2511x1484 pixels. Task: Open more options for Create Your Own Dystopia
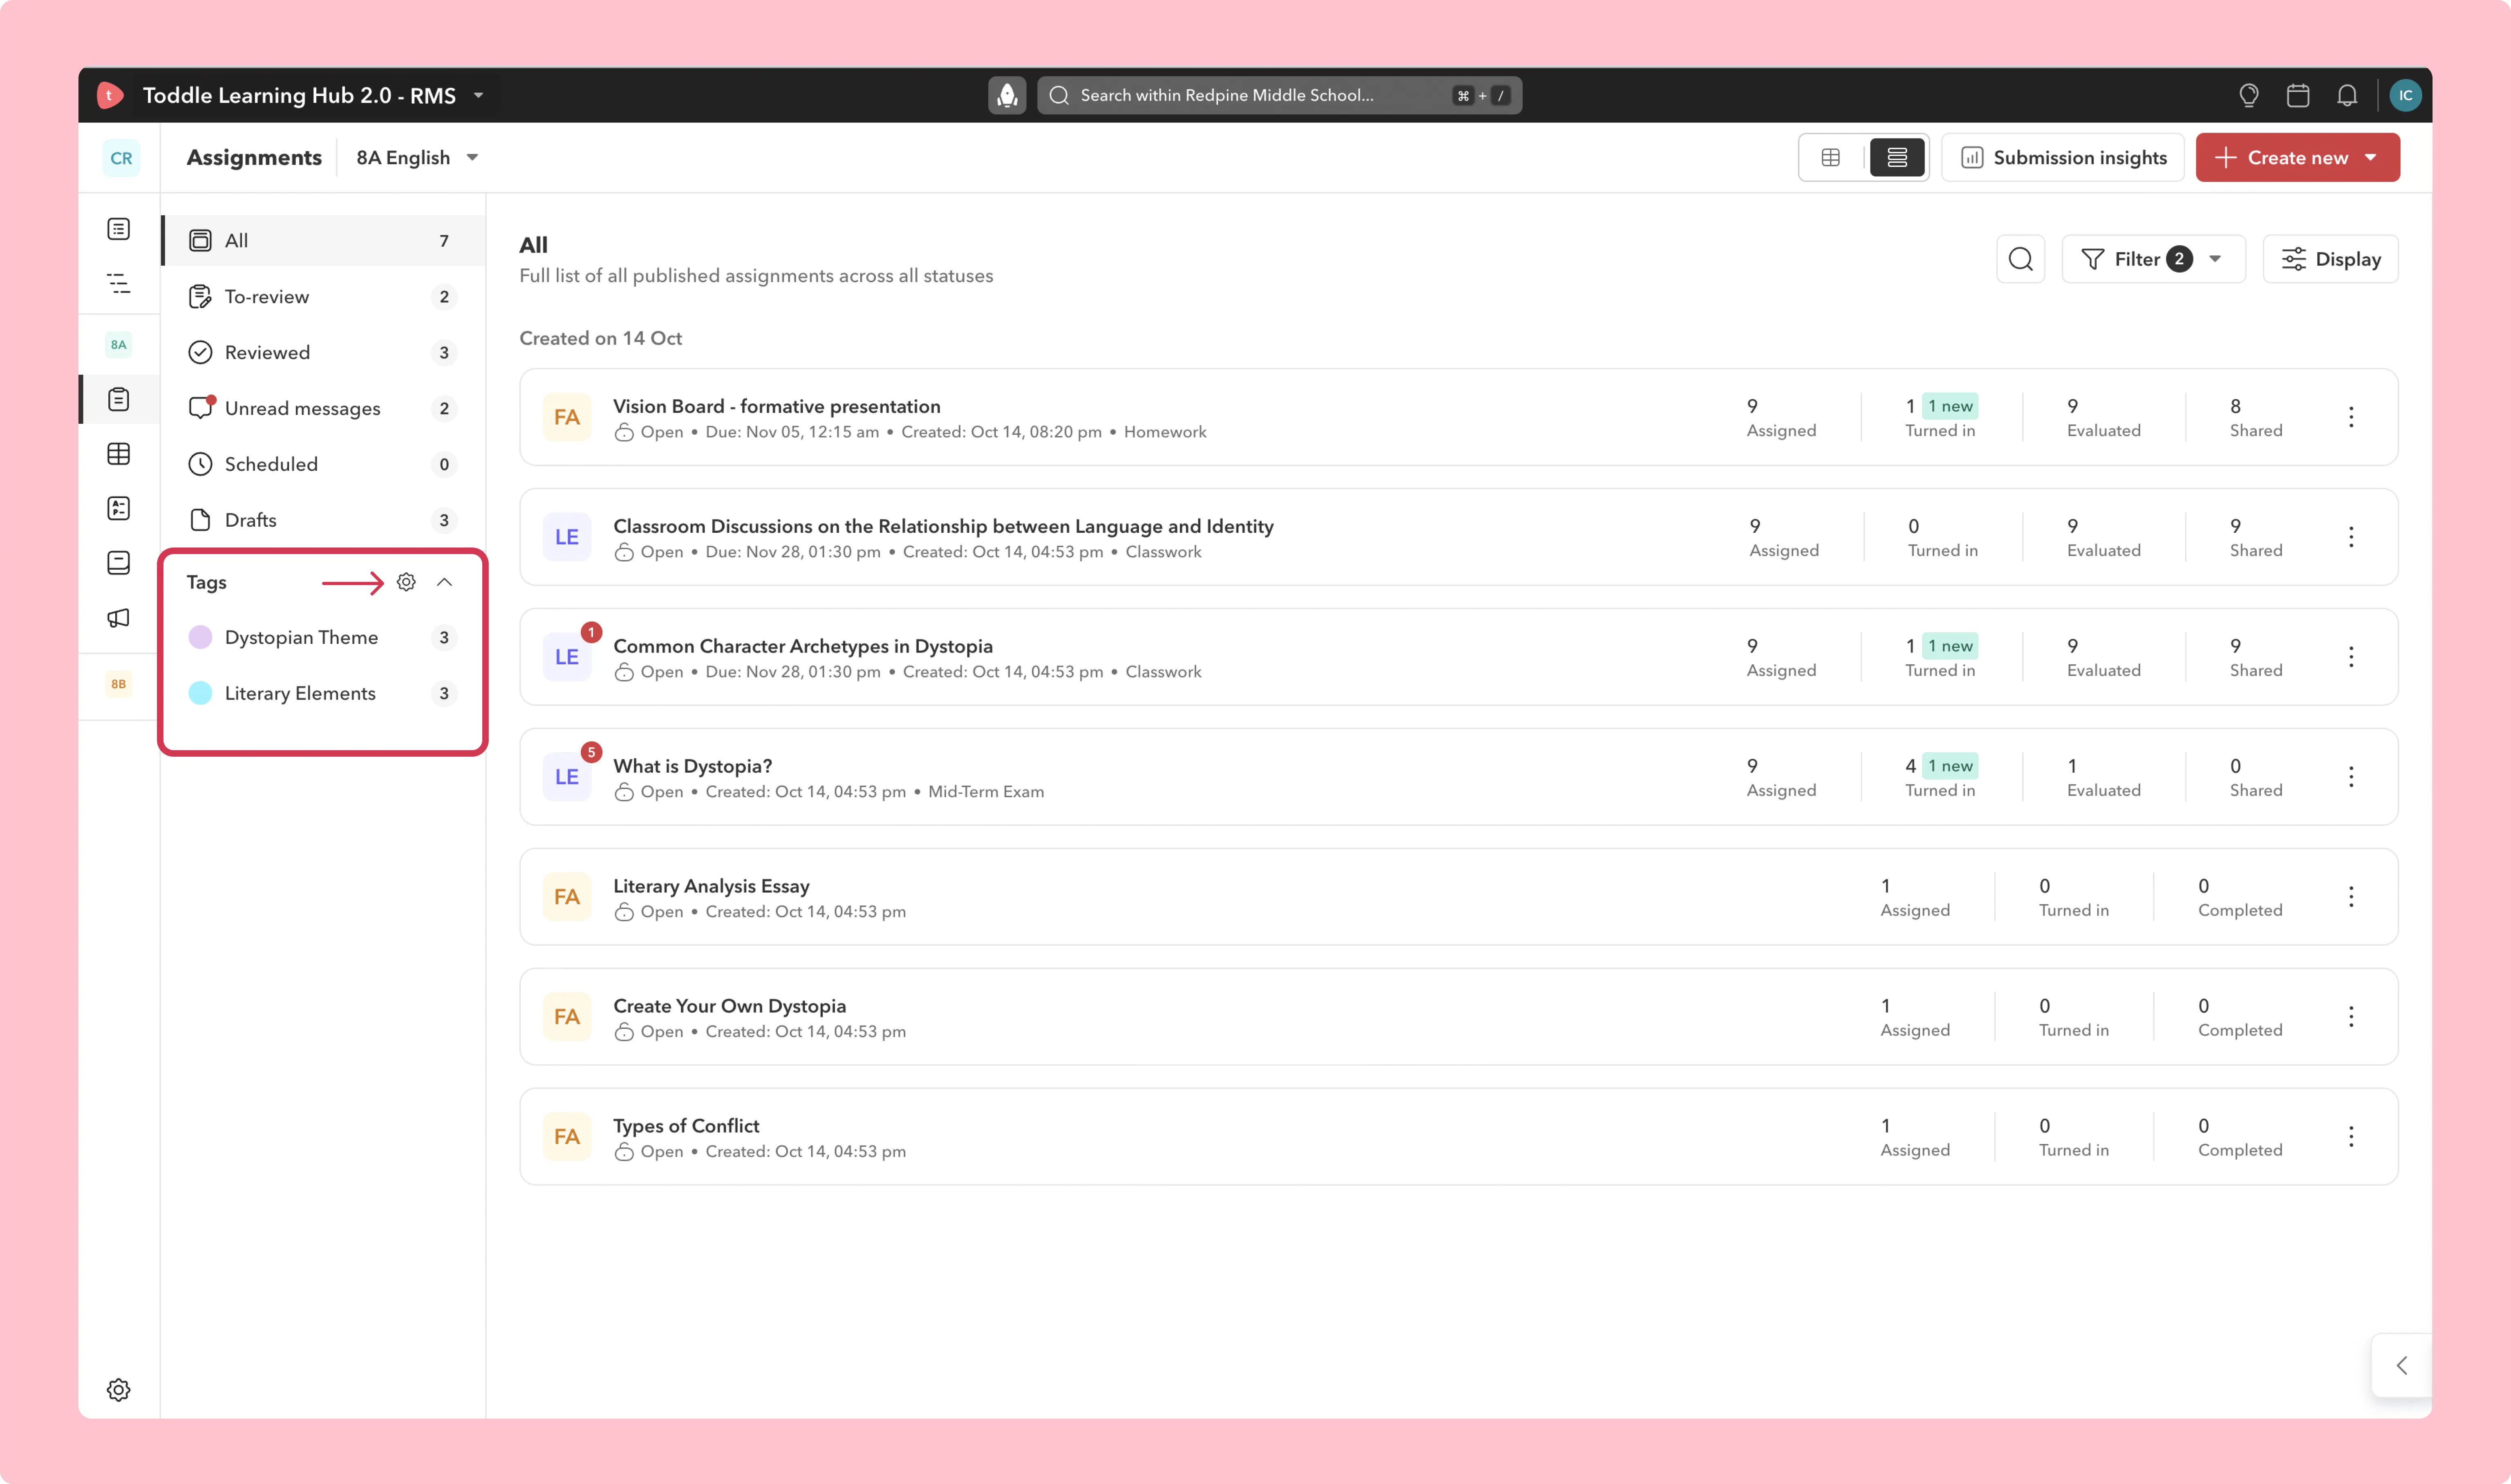(x=2351, y=1017)
